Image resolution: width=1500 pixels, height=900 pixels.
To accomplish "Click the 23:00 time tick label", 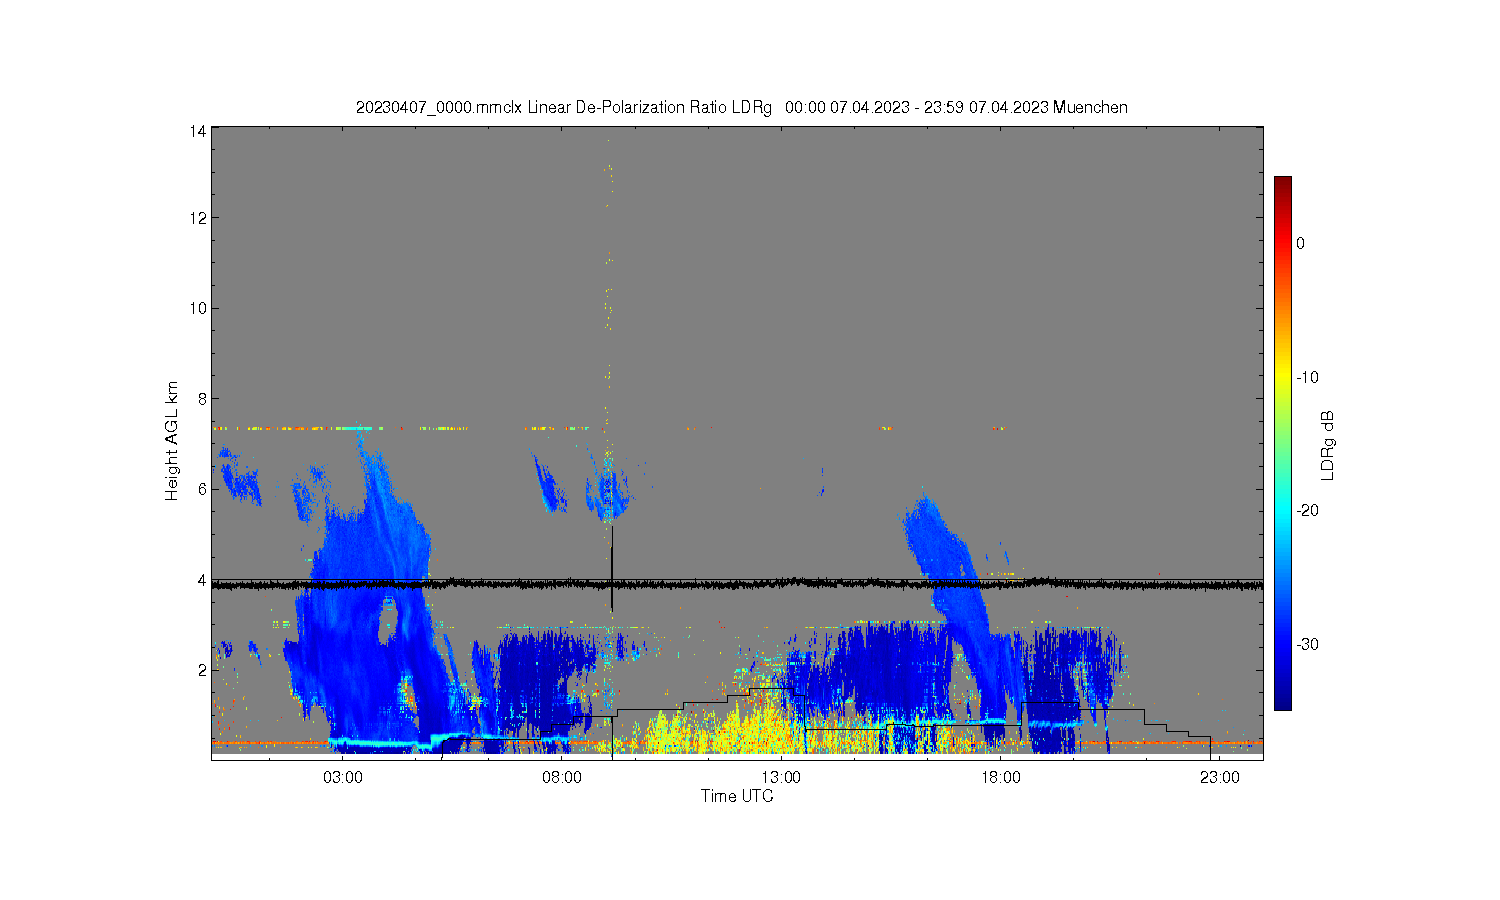I will tap(1220, 778).
